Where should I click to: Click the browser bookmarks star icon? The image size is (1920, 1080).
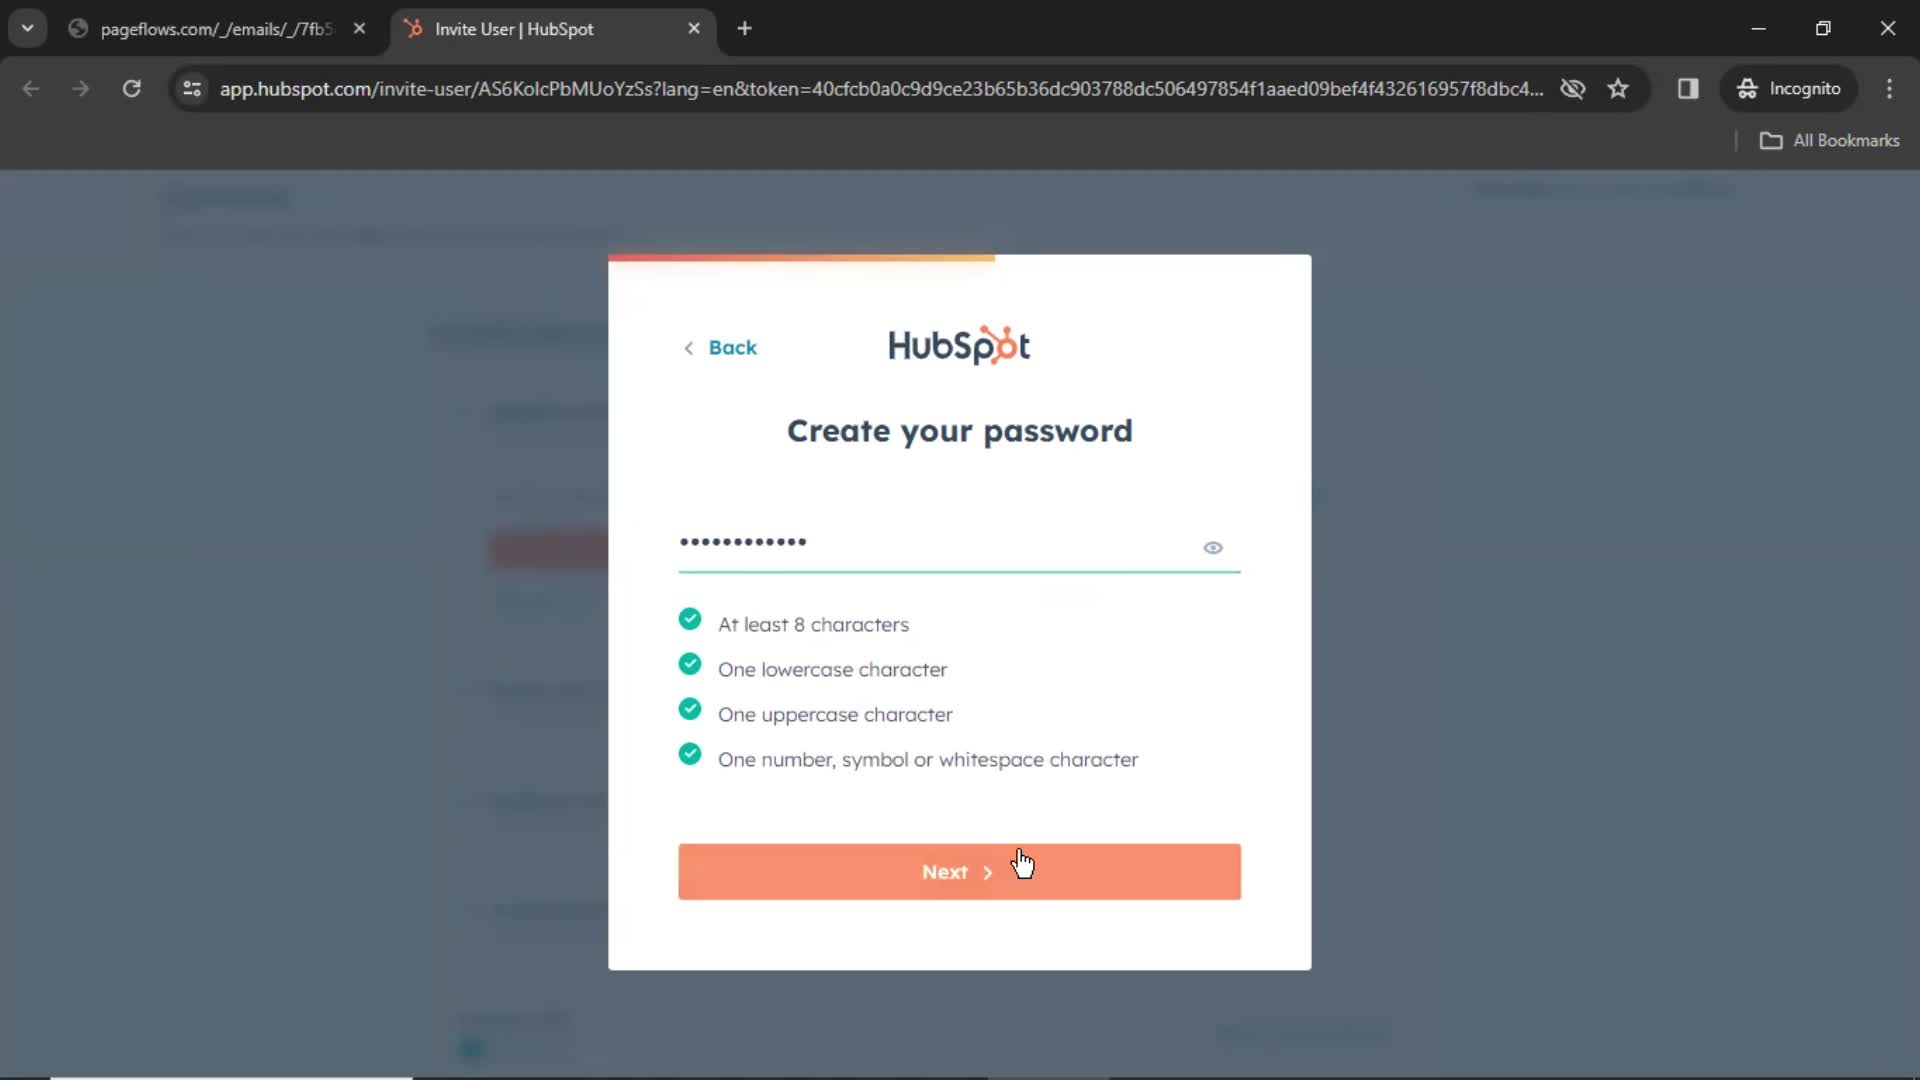click(x=1619, y=88)
